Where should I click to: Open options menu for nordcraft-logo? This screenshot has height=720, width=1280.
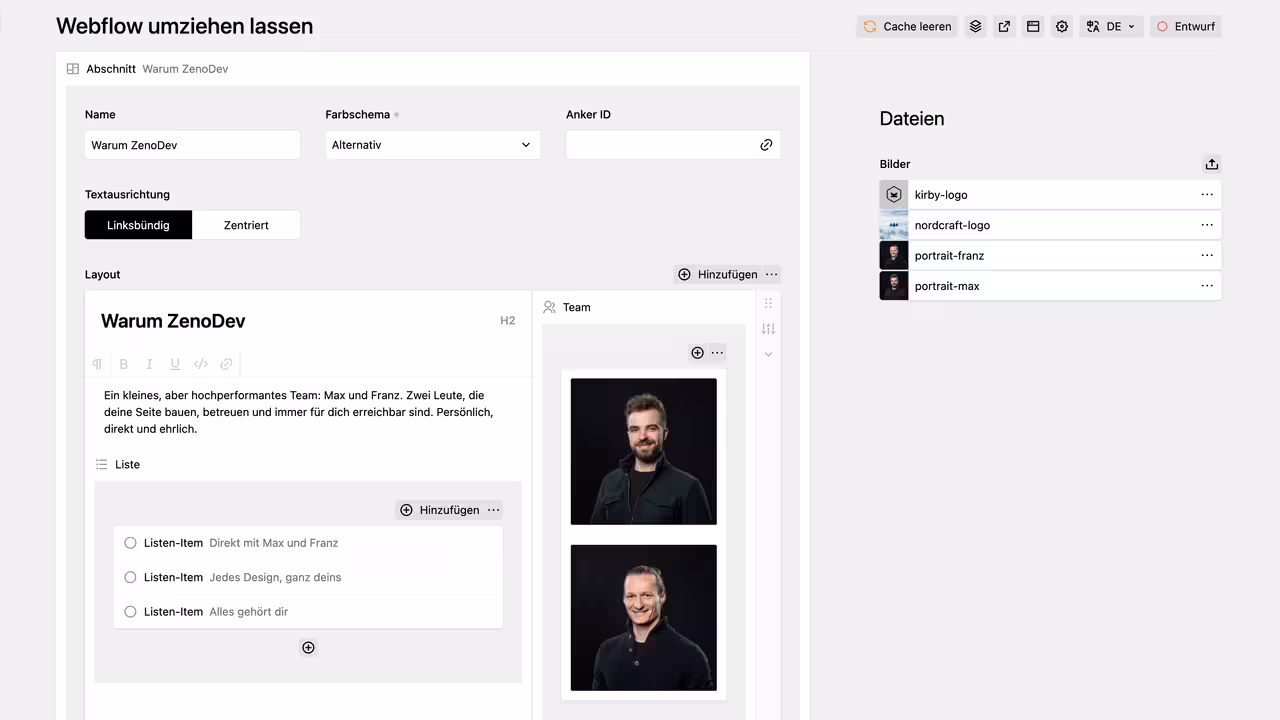point(1207,225)
